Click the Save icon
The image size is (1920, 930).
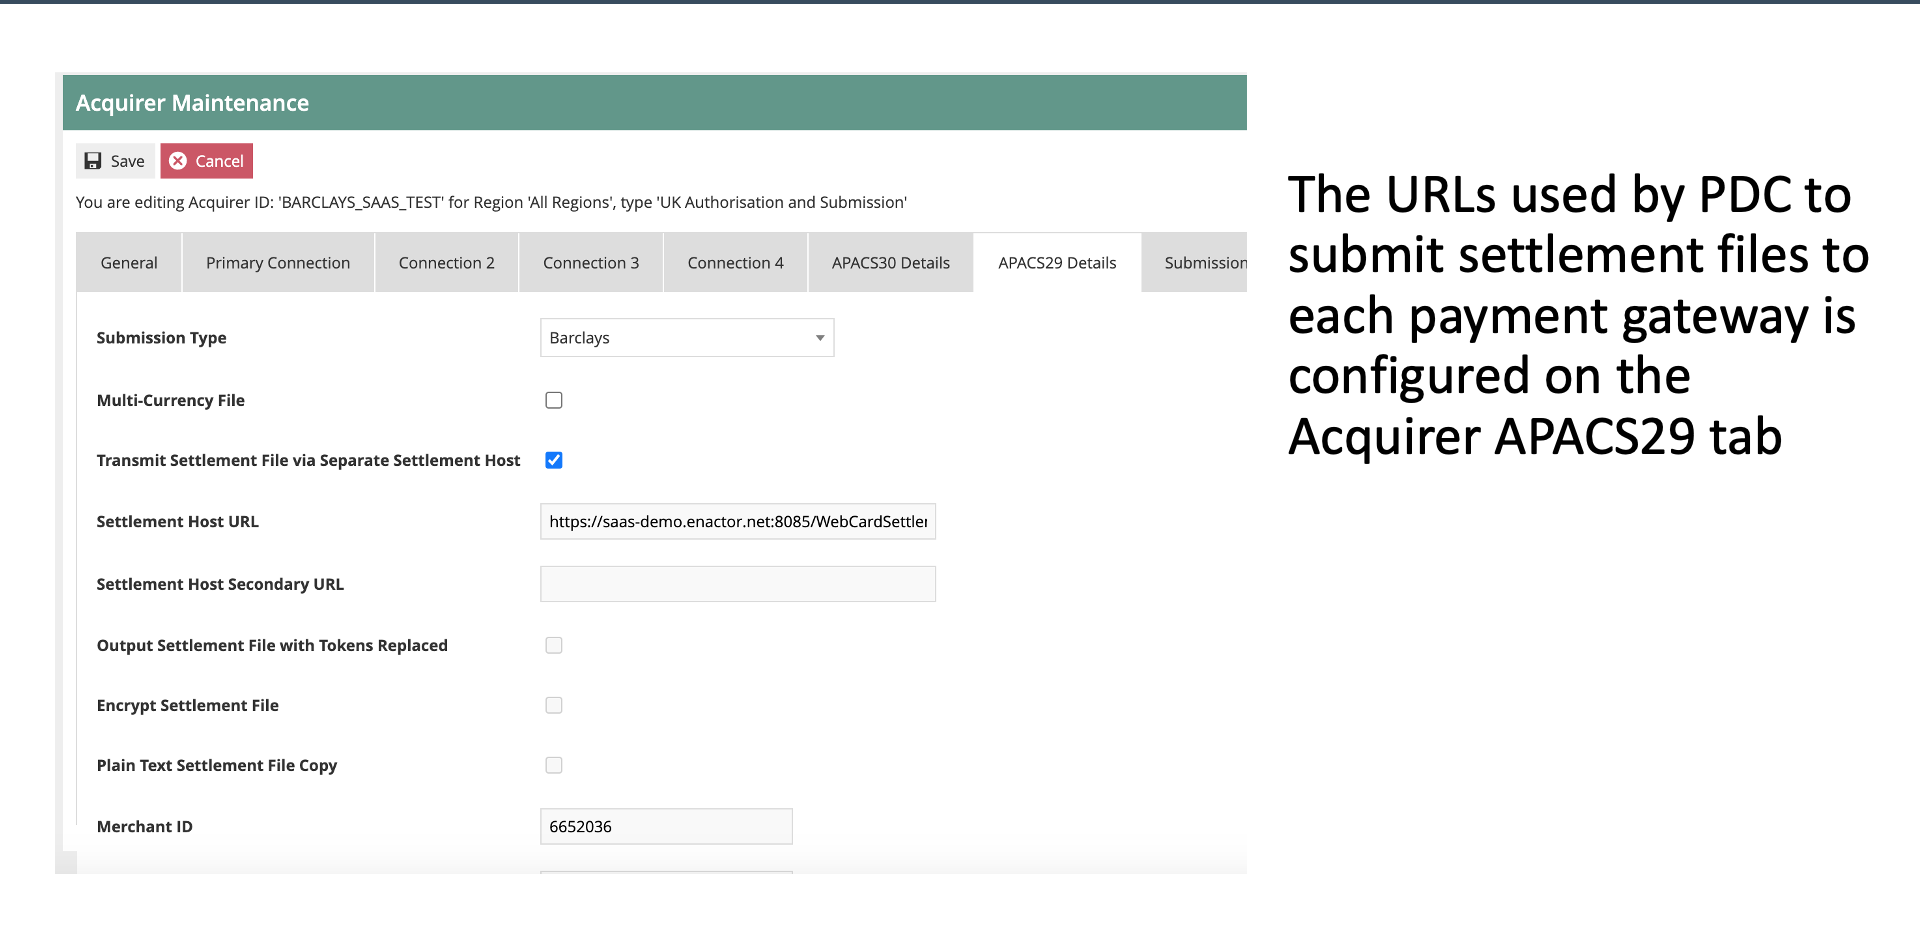(93, 160)
